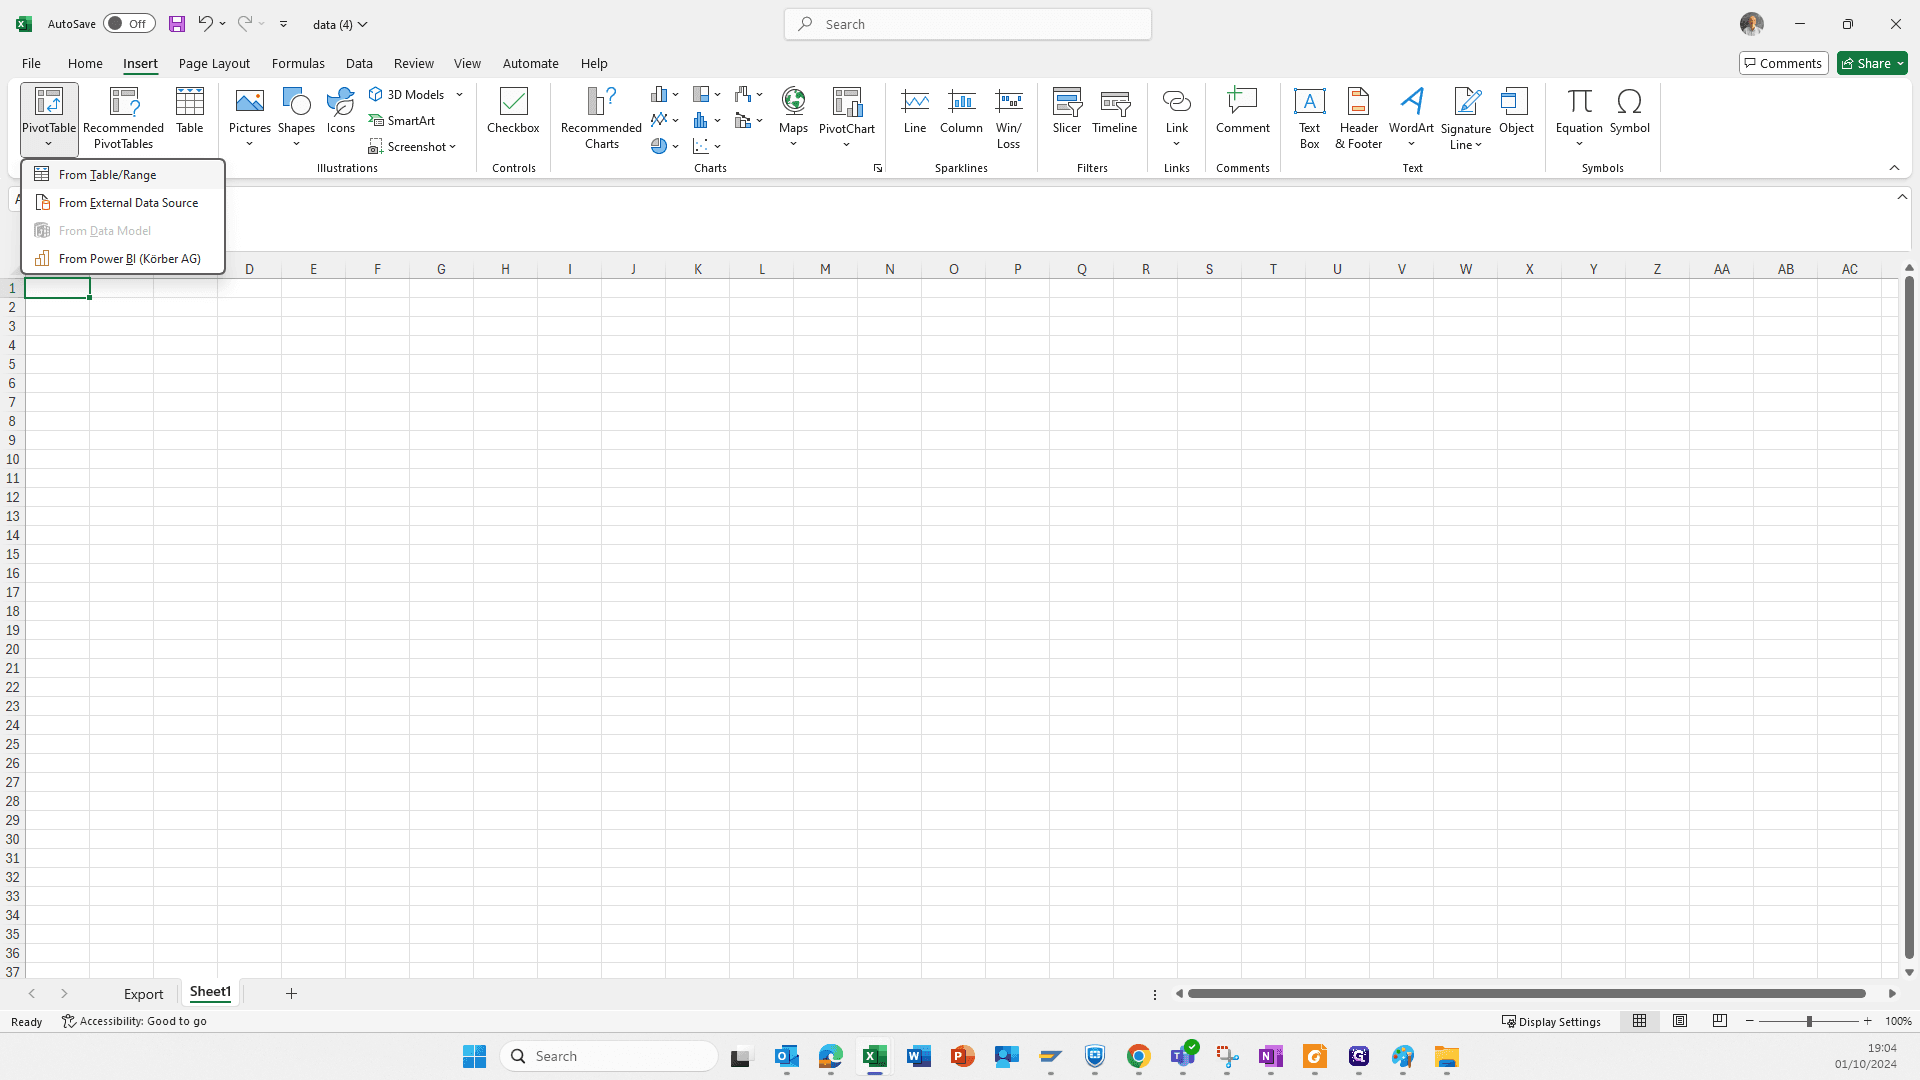Open the Formulas ribbon tab

298,63
